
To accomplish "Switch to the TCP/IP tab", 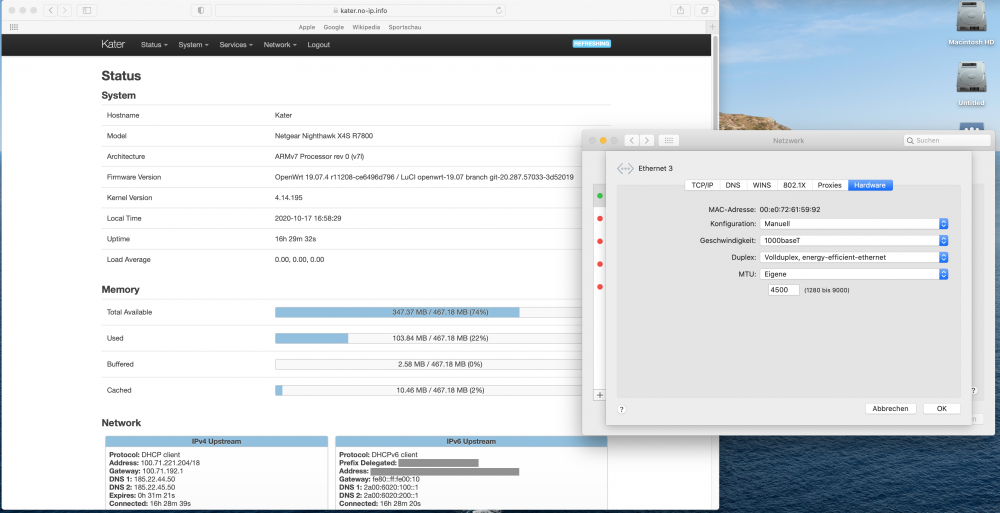I will point(702,185).
